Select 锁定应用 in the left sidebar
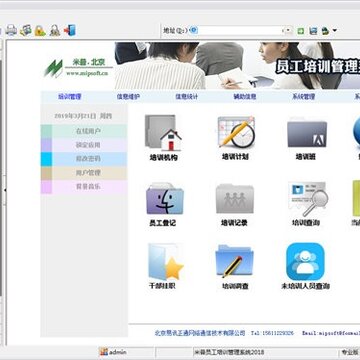The image size is (360, 360). [x=84, y=145]
